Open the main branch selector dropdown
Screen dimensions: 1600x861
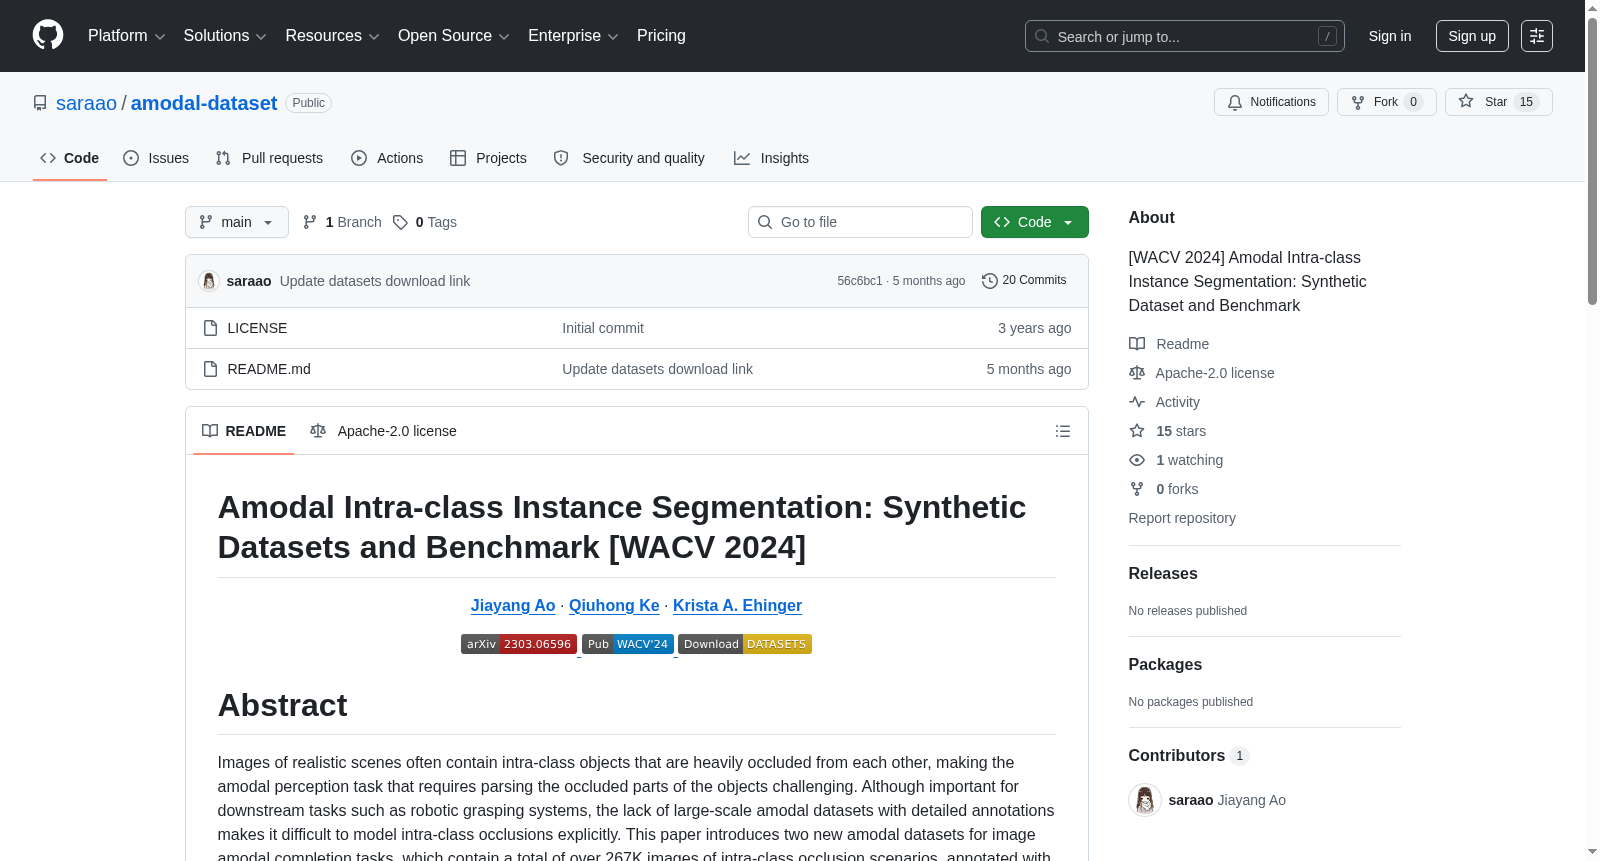tap(237, 222)
